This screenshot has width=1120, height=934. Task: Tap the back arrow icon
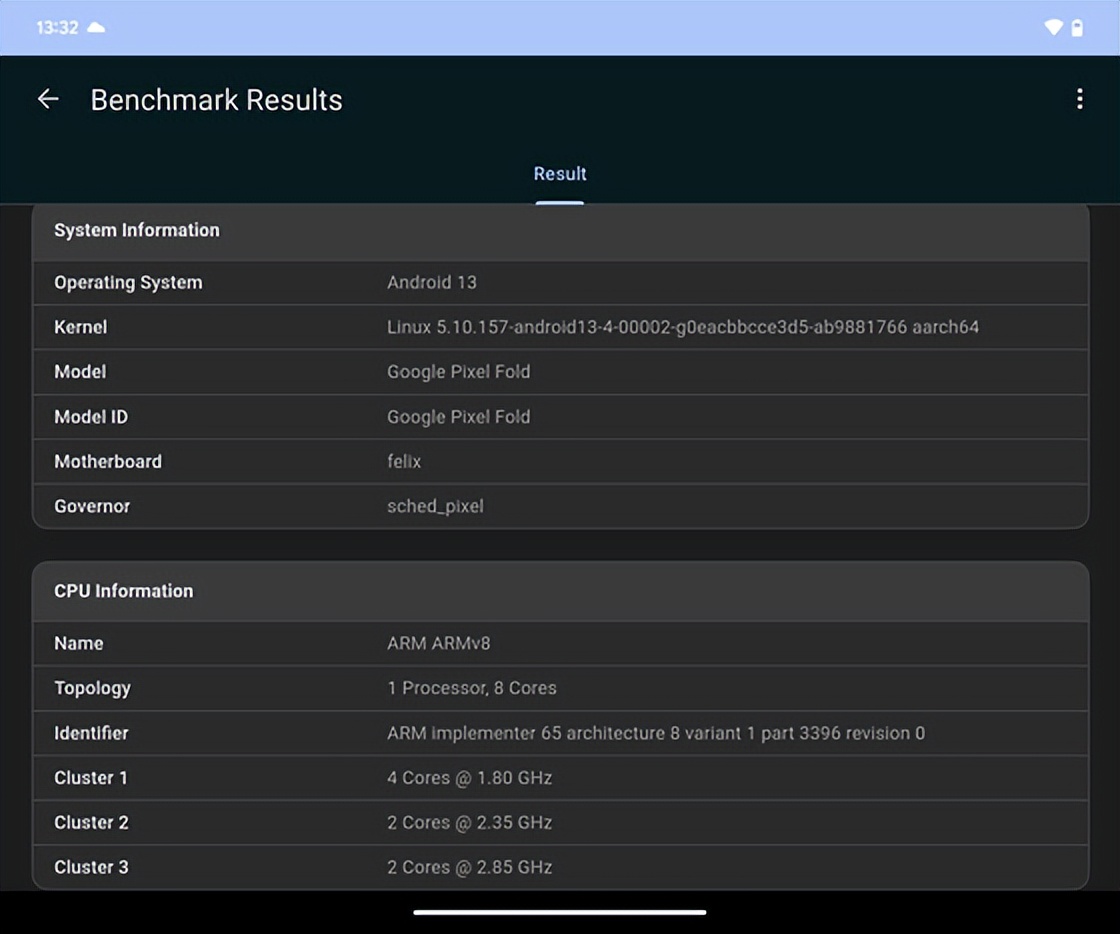[x=48, y=99]
